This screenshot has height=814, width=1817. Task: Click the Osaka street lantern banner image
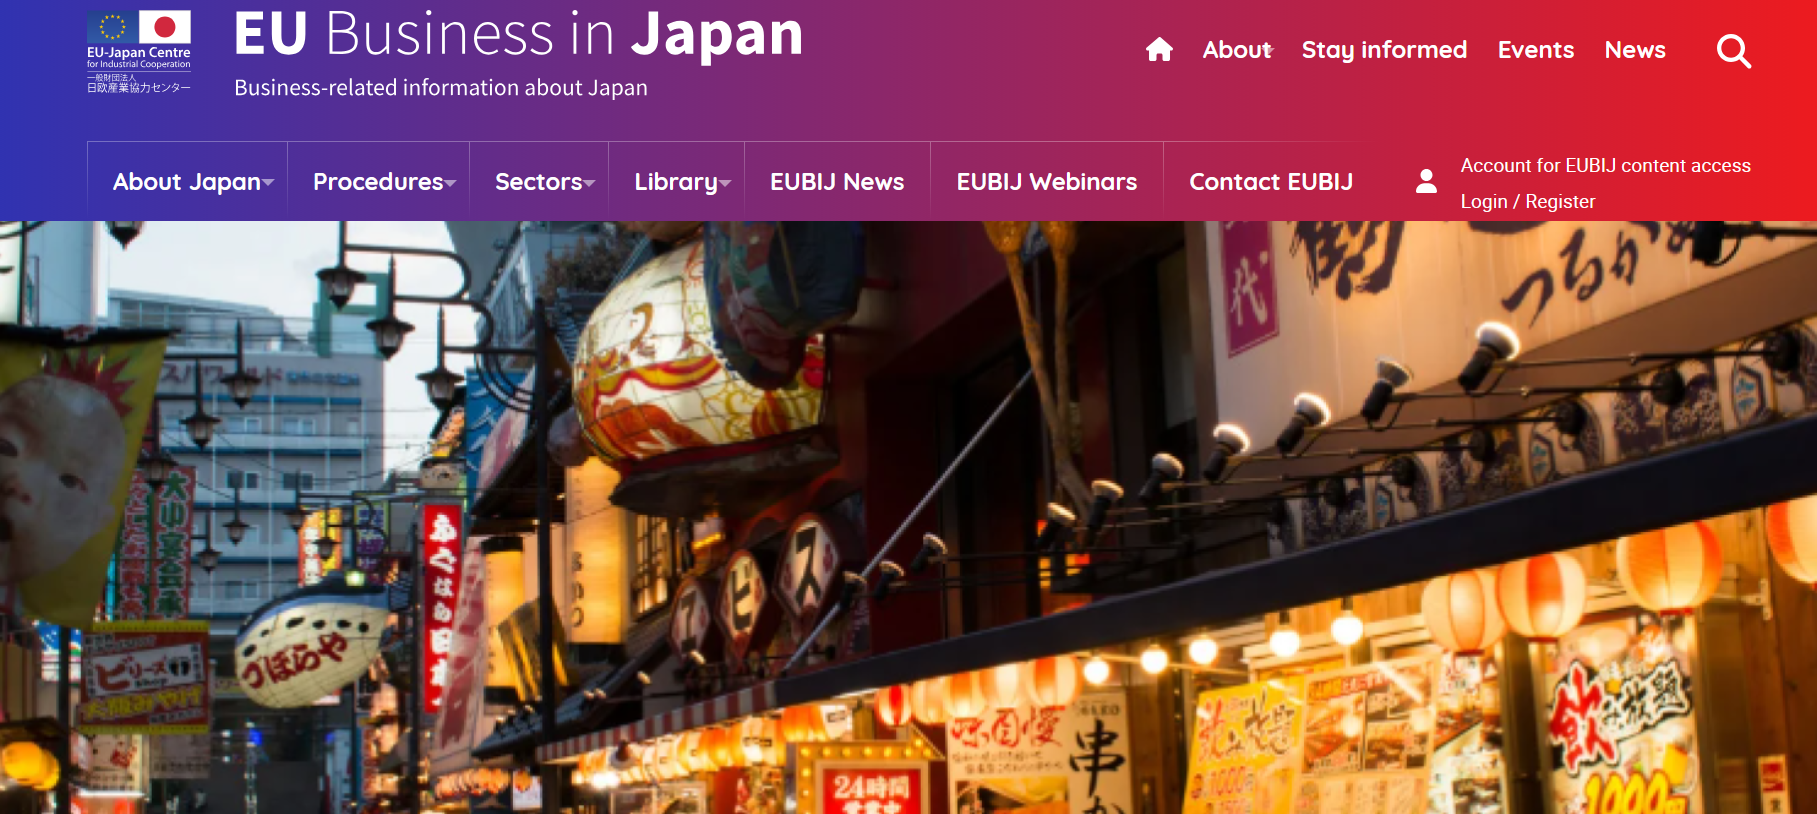coord(908,517)
